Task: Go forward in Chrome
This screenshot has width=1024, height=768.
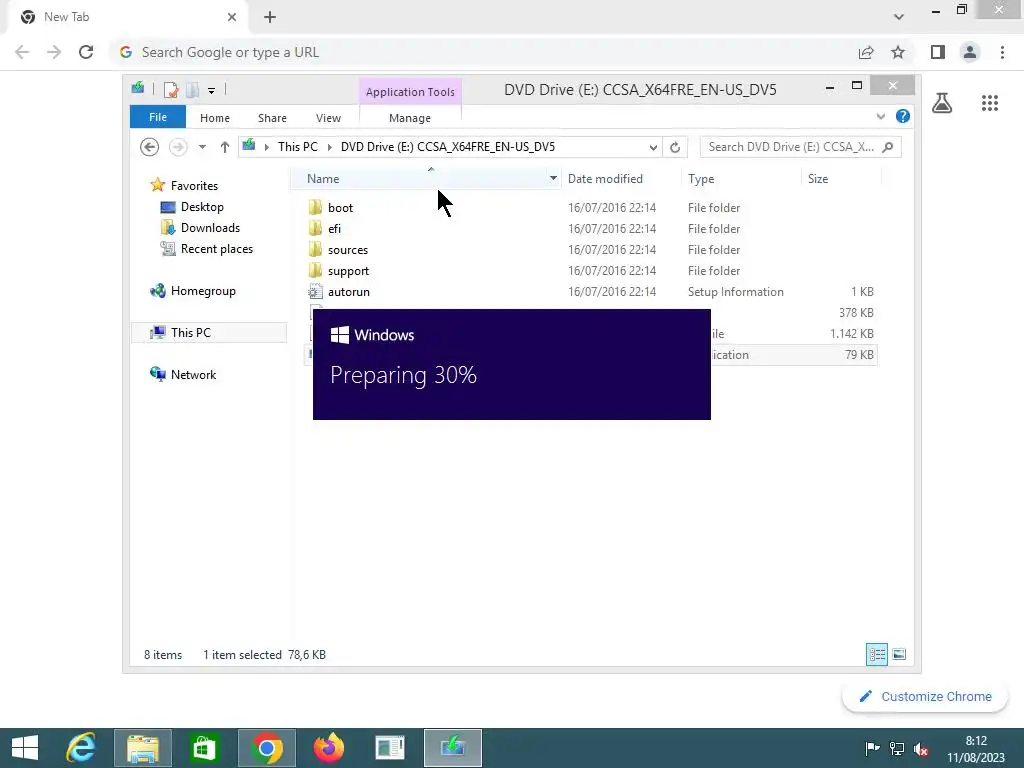Action: [54, 52]
